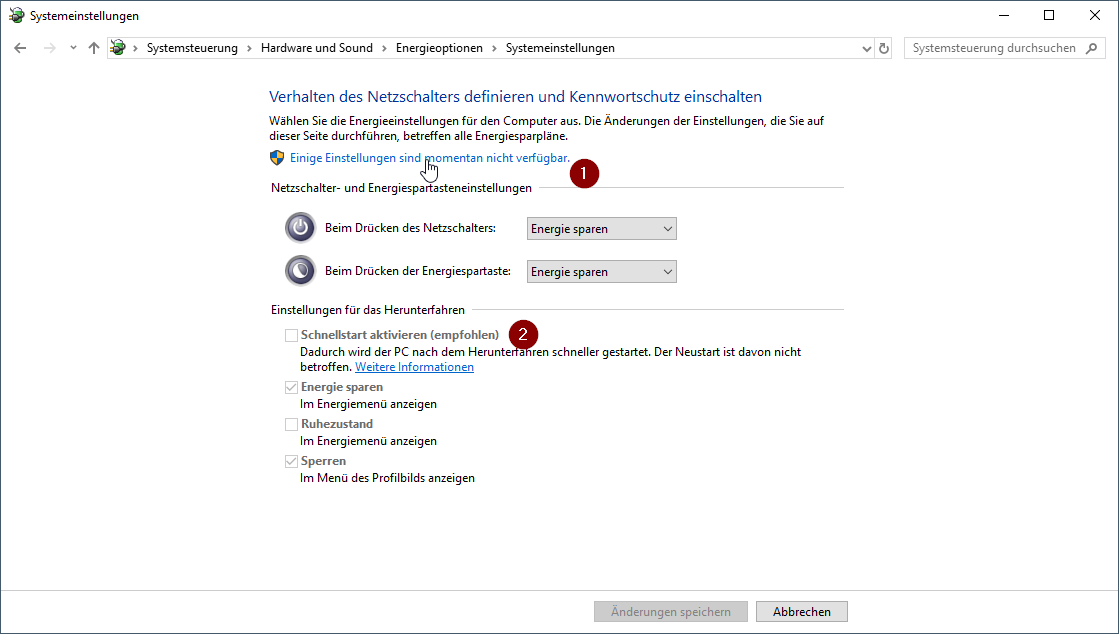The image size is (1119, 634).
Task: Open the Weitere Informationen link
Action: tap(415, 367)
